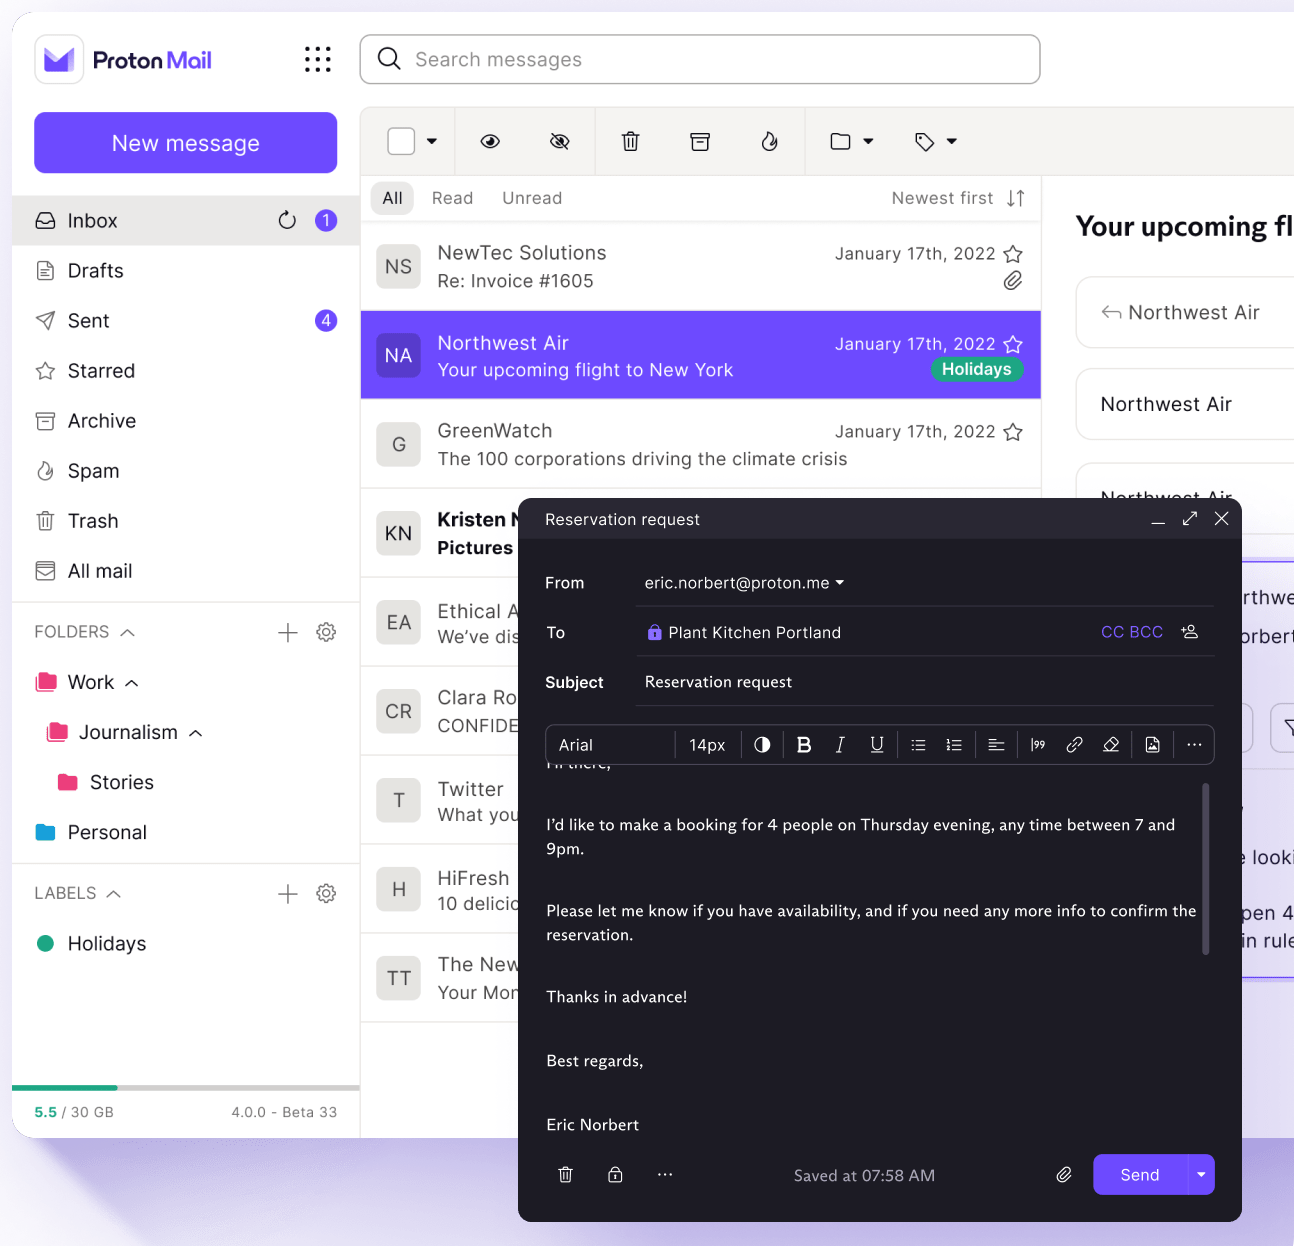The image size is (1294, 1246).
Task: Open the Drafts folder in sidebar
Action: click(95, 271)
